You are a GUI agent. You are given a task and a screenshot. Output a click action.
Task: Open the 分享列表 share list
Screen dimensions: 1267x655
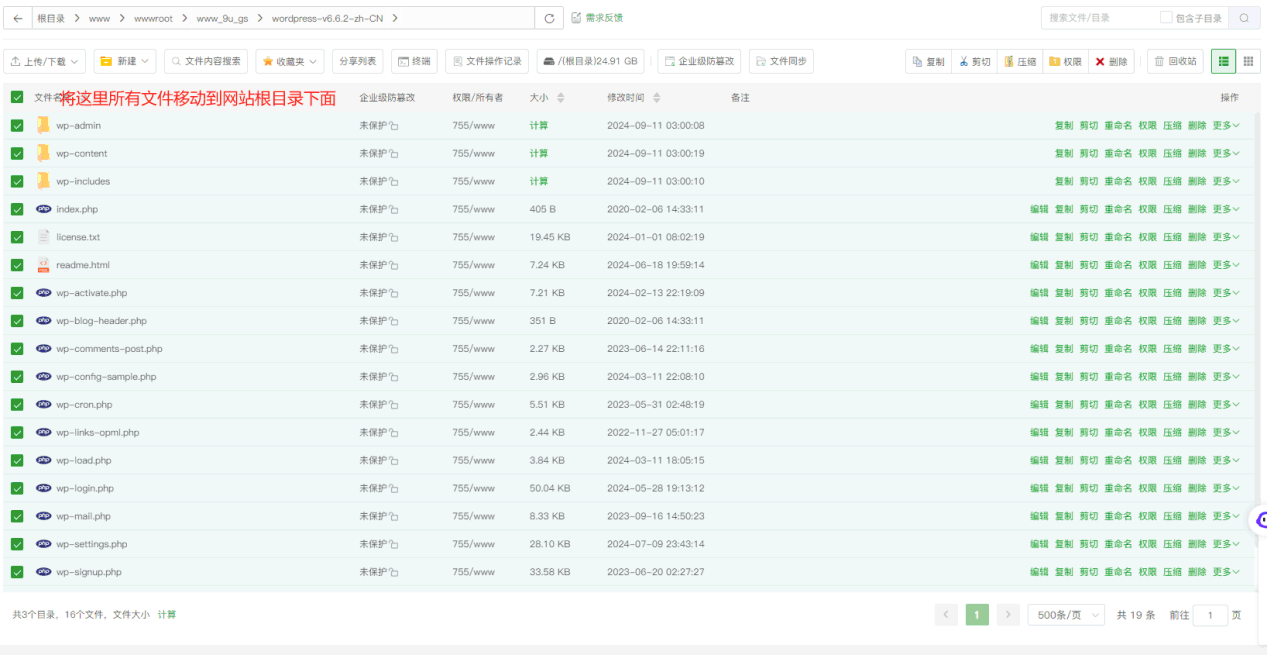357,61
